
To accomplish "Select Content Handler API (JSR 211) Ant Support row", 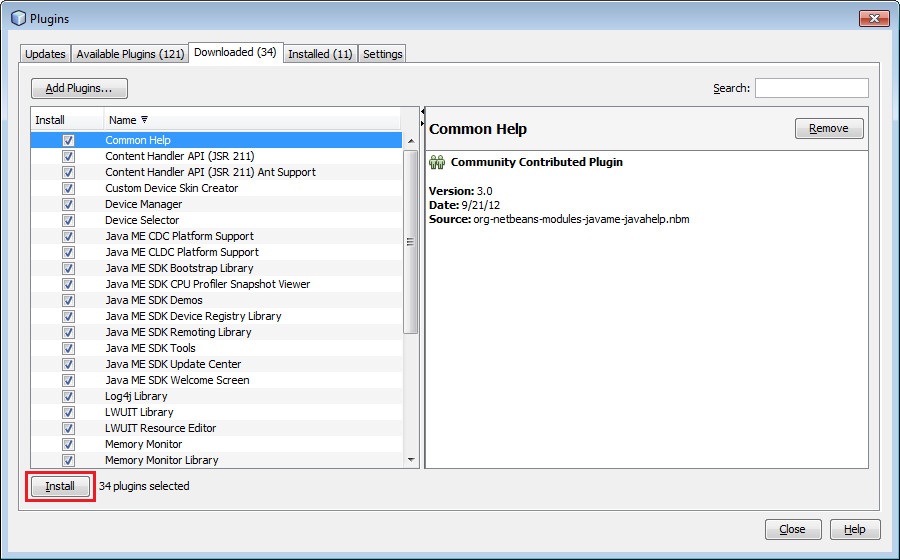I will click(x=216, y=172).
